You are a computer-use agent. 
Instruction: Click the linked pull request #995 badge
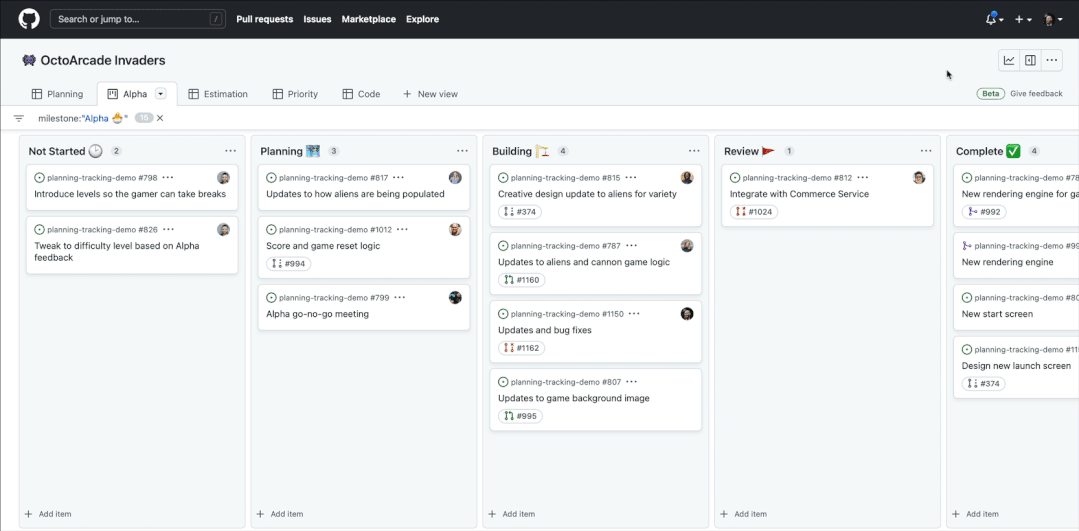point(520,416)
